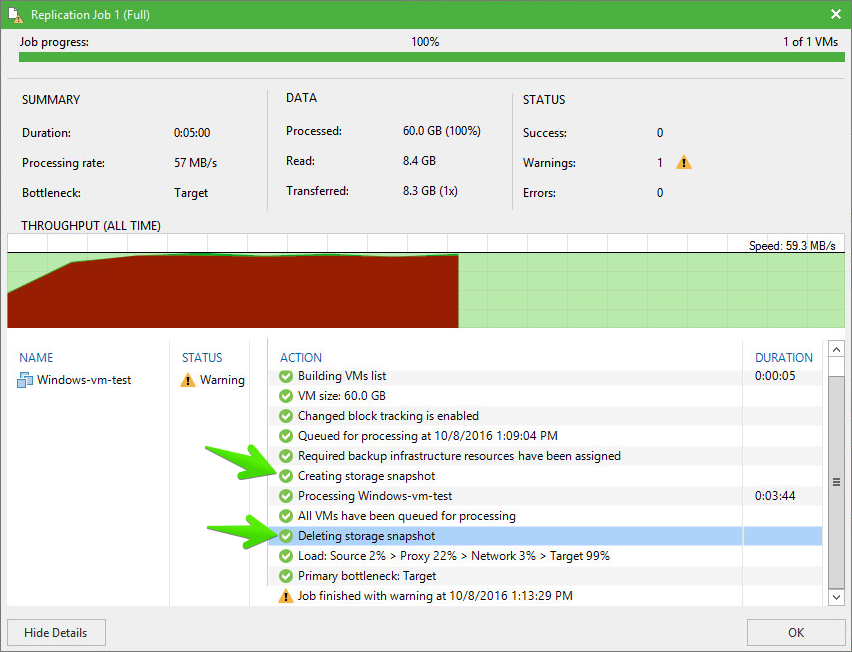The height and width of the screenshot is (652, 852).
Task: Click the action list scrollbar thumb
Action: (x=836, y=481)
